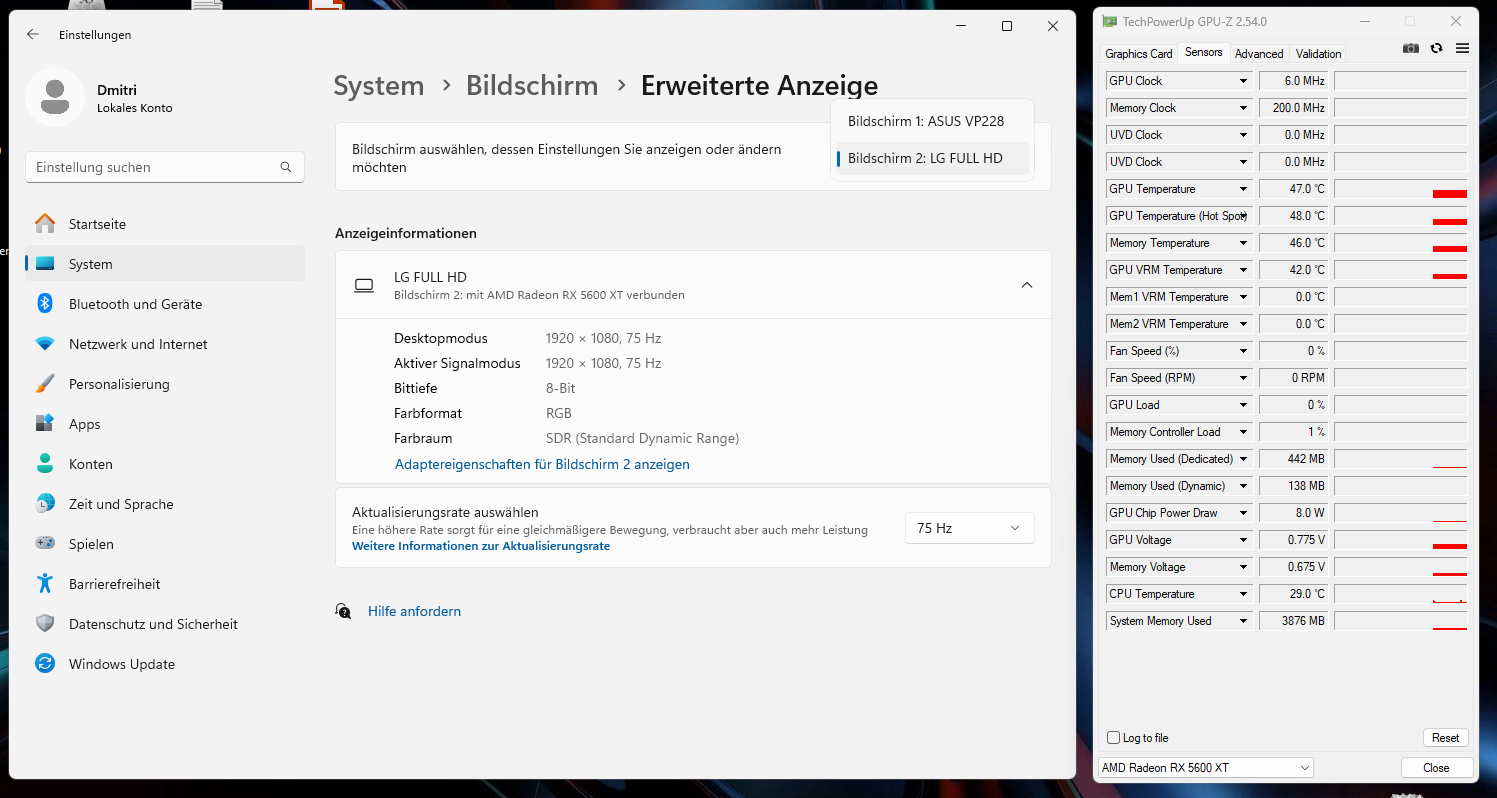1497x798 pixels.
Task: Click the Windows Update icon
Action: point(45,664)
